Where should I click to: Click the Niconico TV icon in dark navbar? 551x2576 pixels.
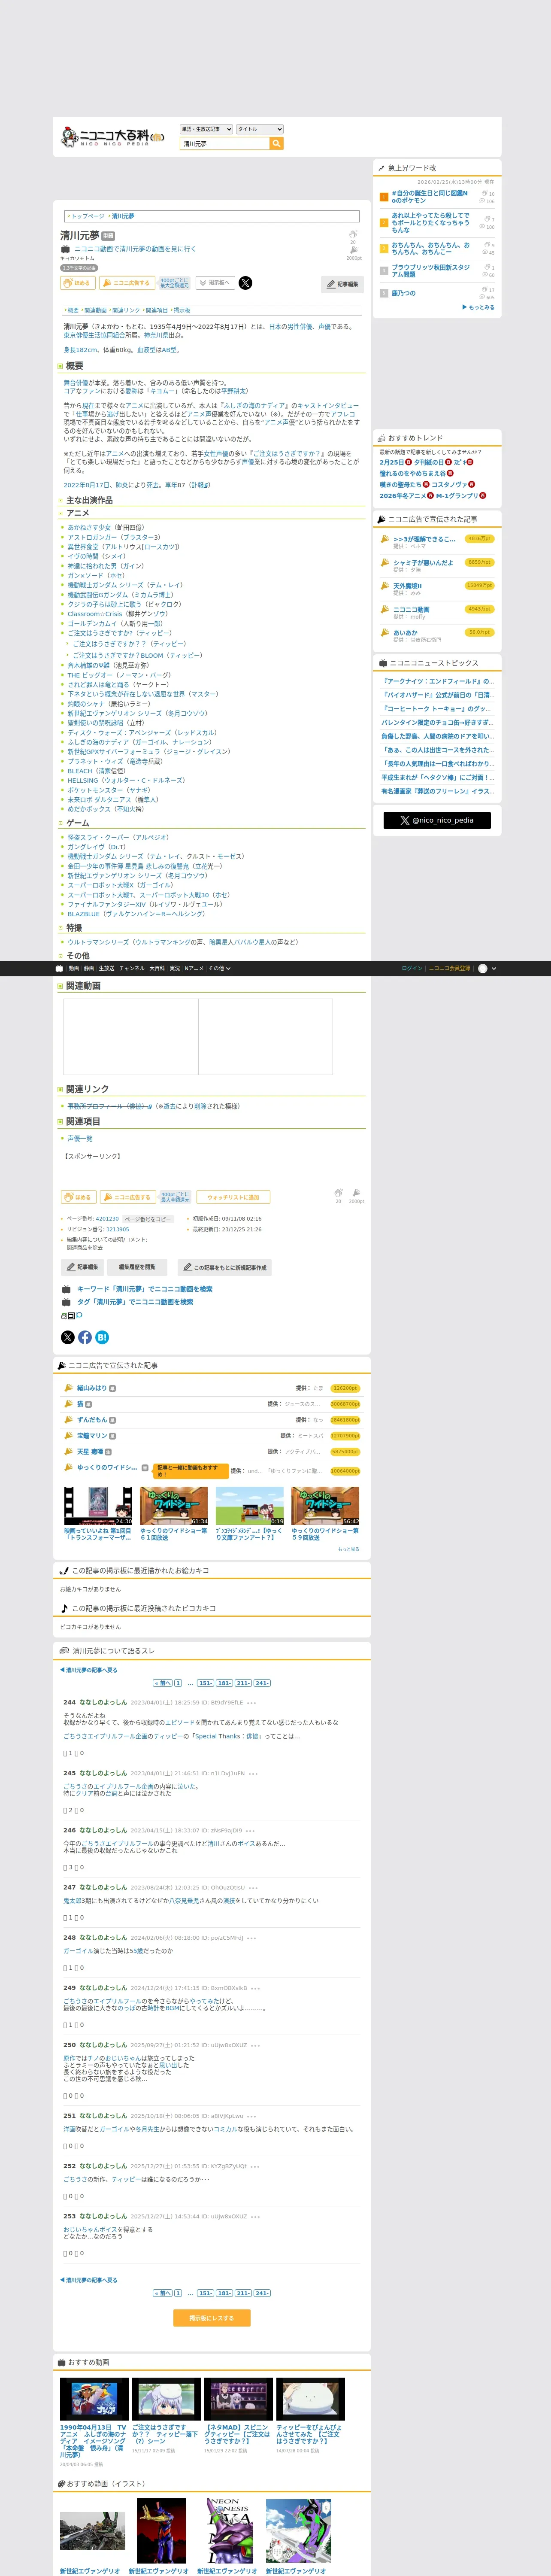click(59, 968)
